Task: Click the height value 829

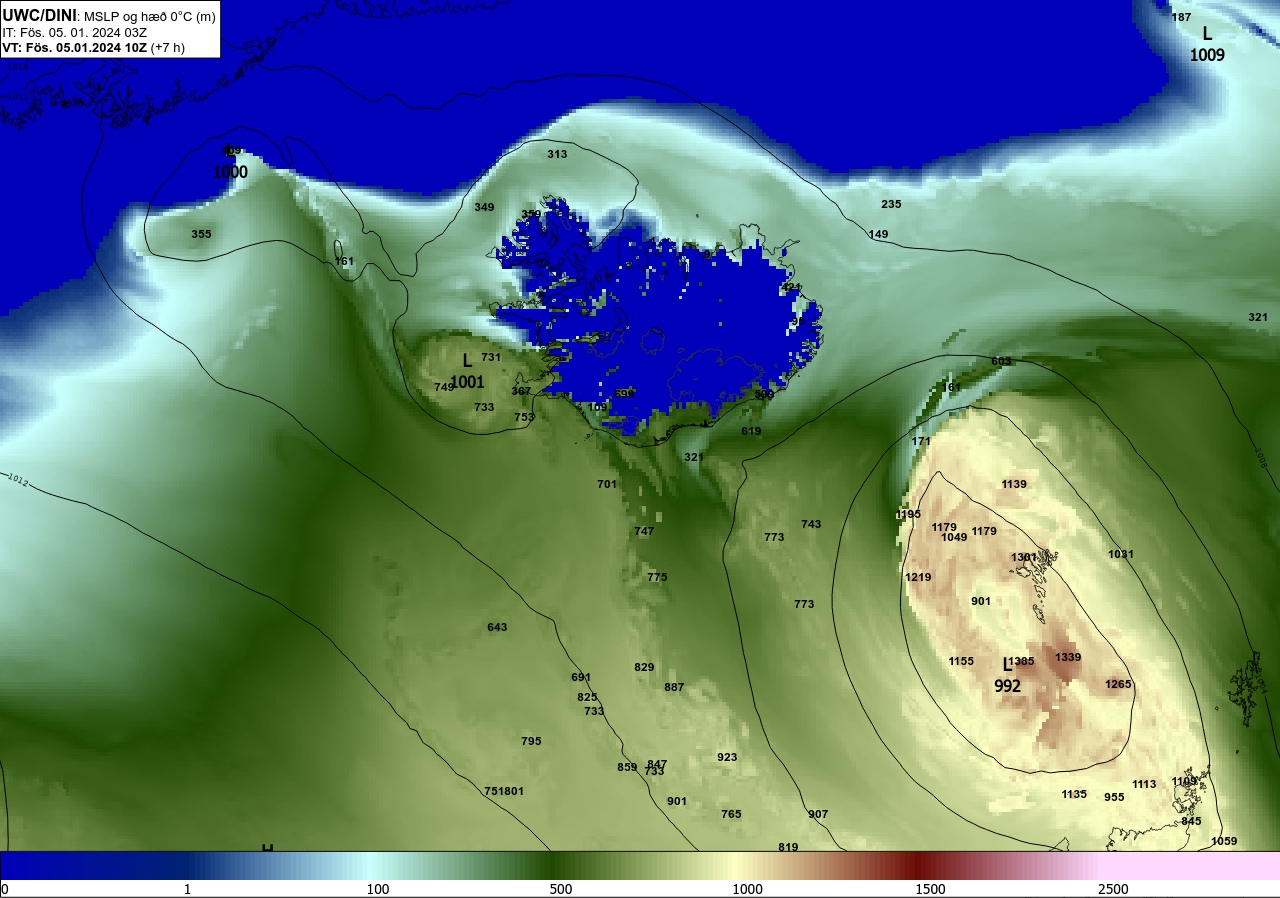Action: pyautogui.click(x=644, y=667)
